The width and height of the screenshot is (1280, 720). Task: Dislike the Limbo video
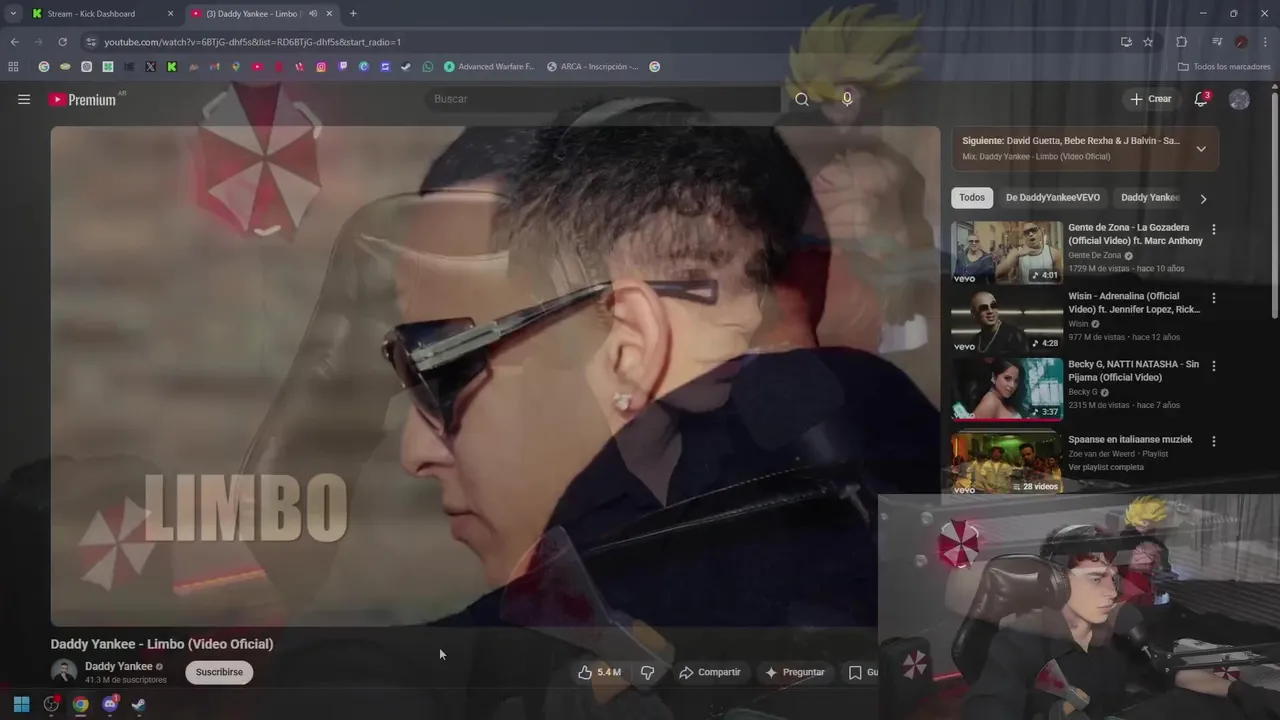coord(647,672)
